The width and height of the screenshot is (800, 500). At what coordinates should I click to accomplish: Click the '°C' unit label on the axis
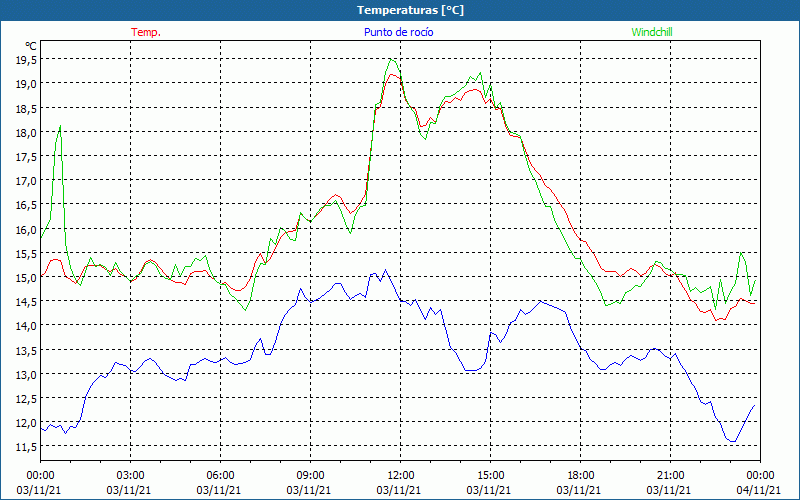coord(30,46)
